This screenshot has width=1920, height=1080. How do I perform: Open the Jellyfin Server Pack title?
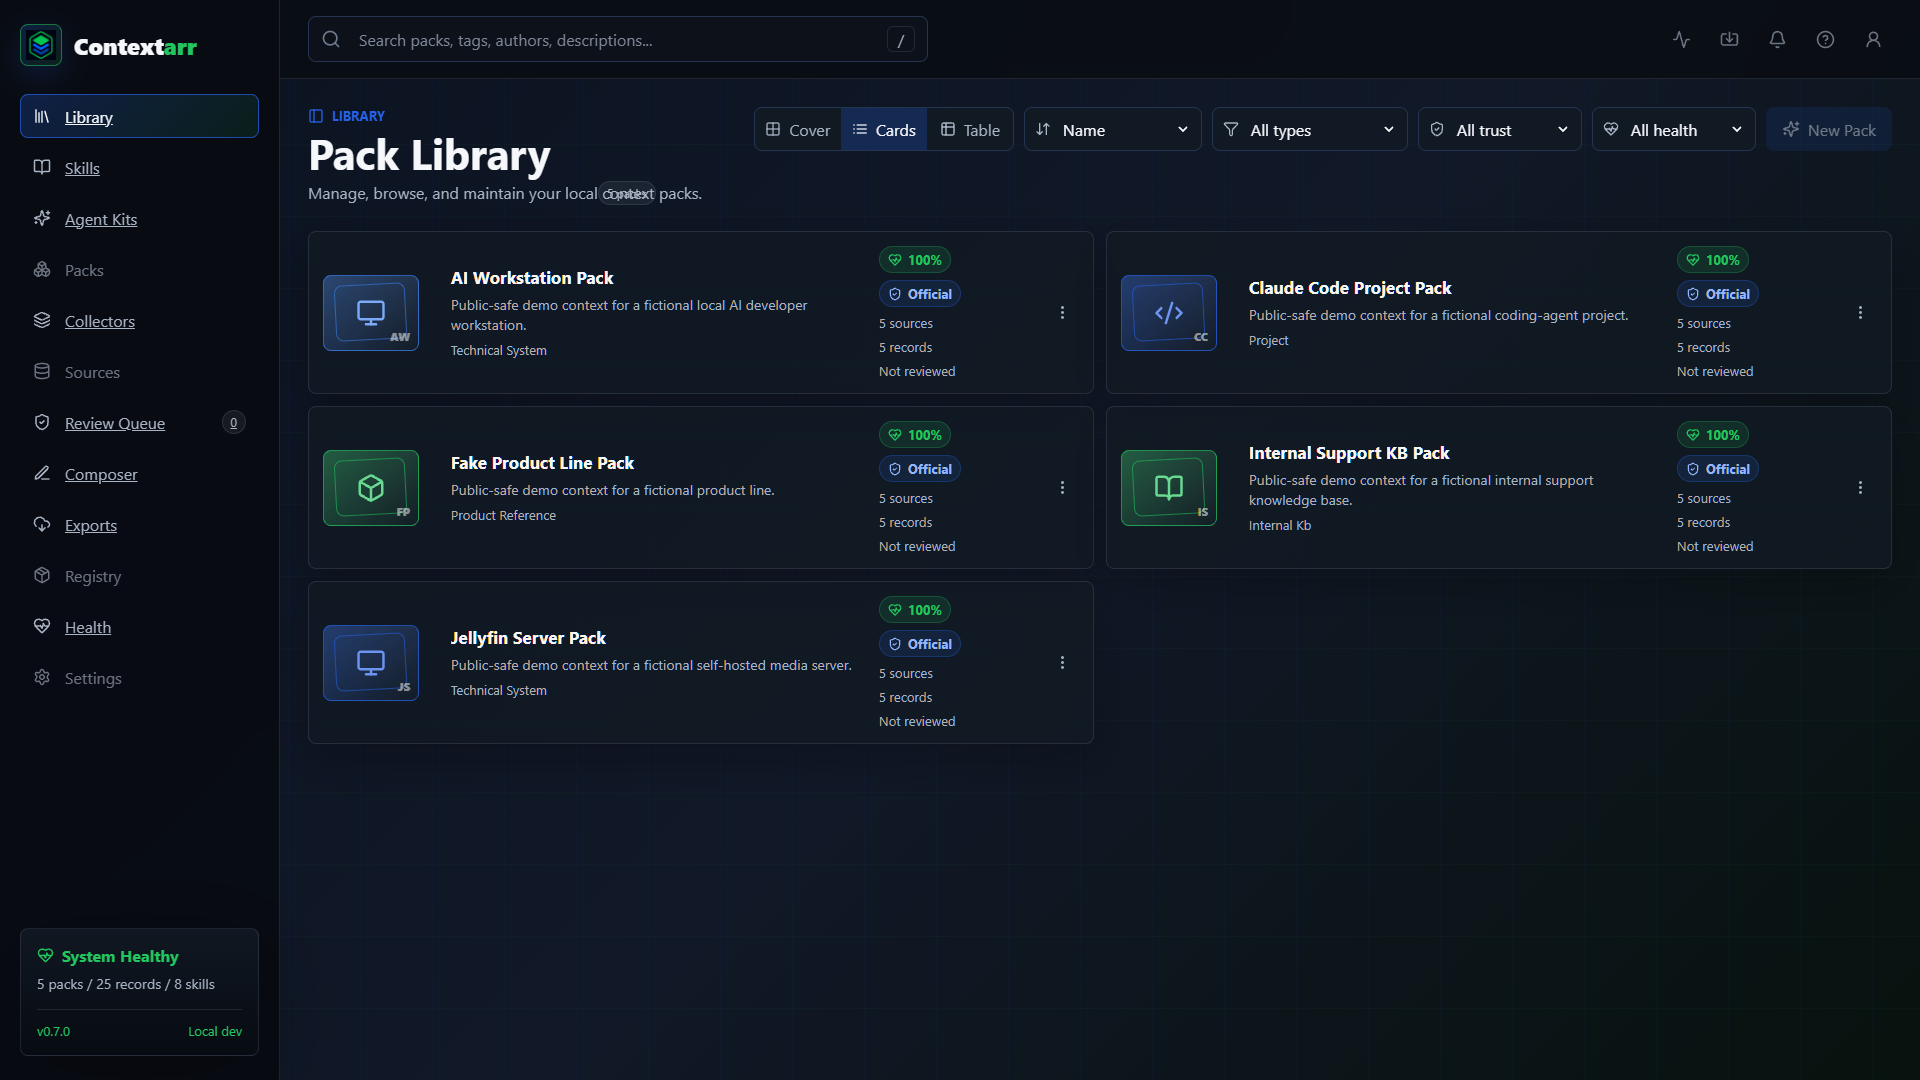click(x=528, y=638)
